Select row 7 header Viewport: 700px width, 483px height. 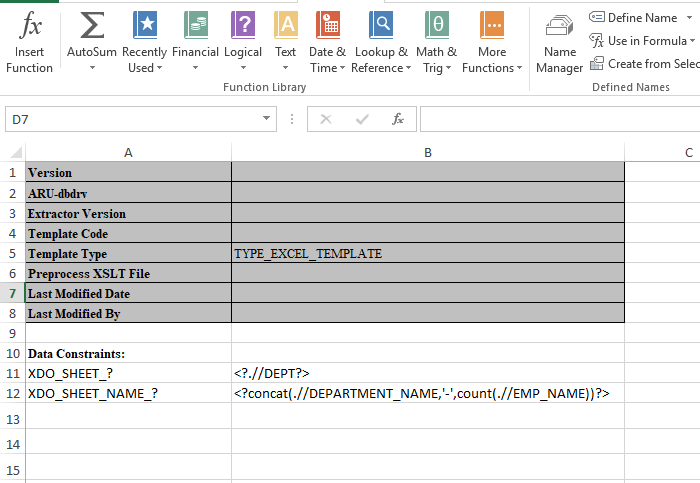[x=12, y=293]
